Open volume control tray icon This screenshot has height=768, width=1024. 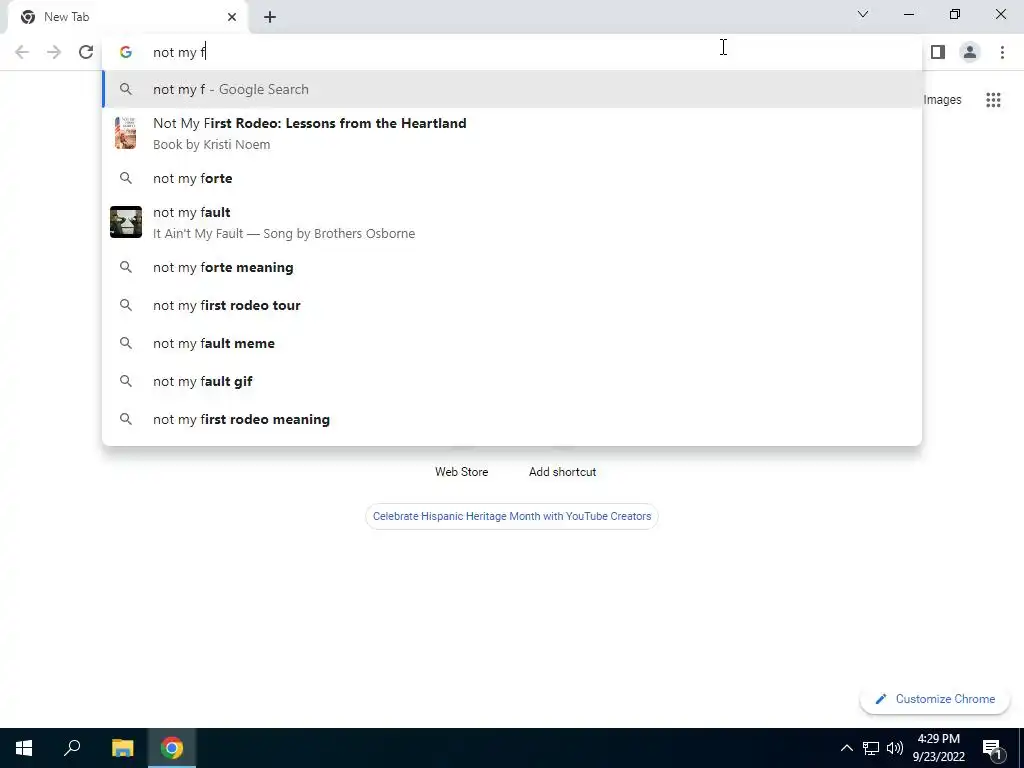(x=895, y=748)
